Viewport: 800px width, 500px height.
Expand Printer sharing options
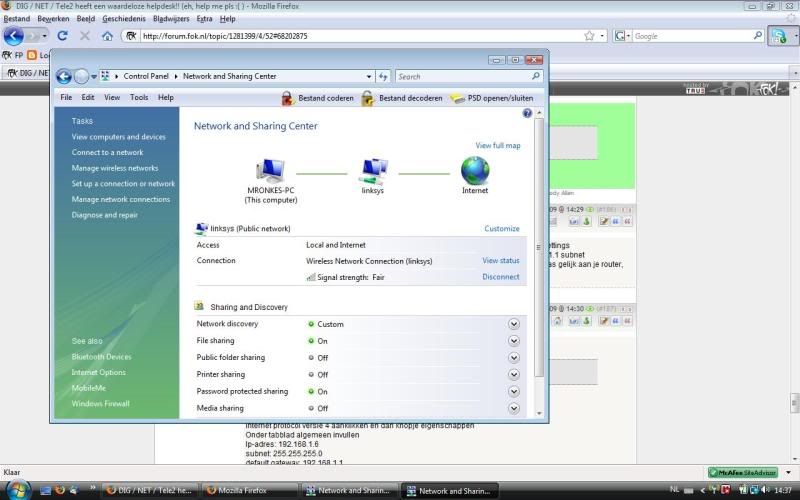pyautogui.click(x=514, y=374)
